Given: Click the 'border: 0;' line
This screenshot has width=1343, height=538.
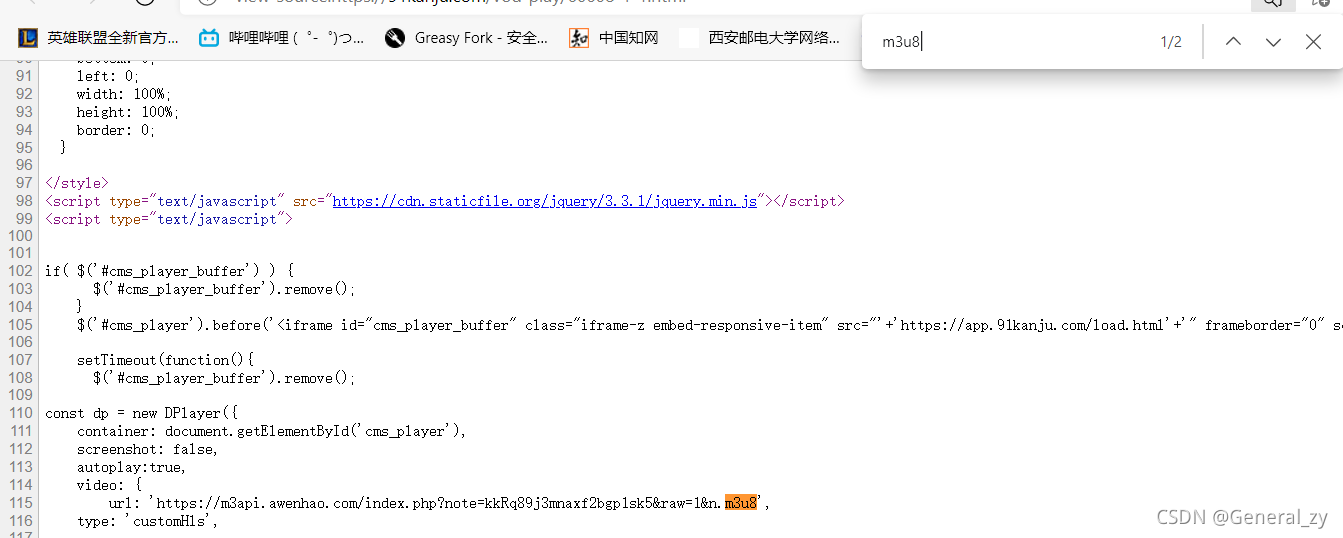Looking at the screenshot, I should [x=116, y=130].
